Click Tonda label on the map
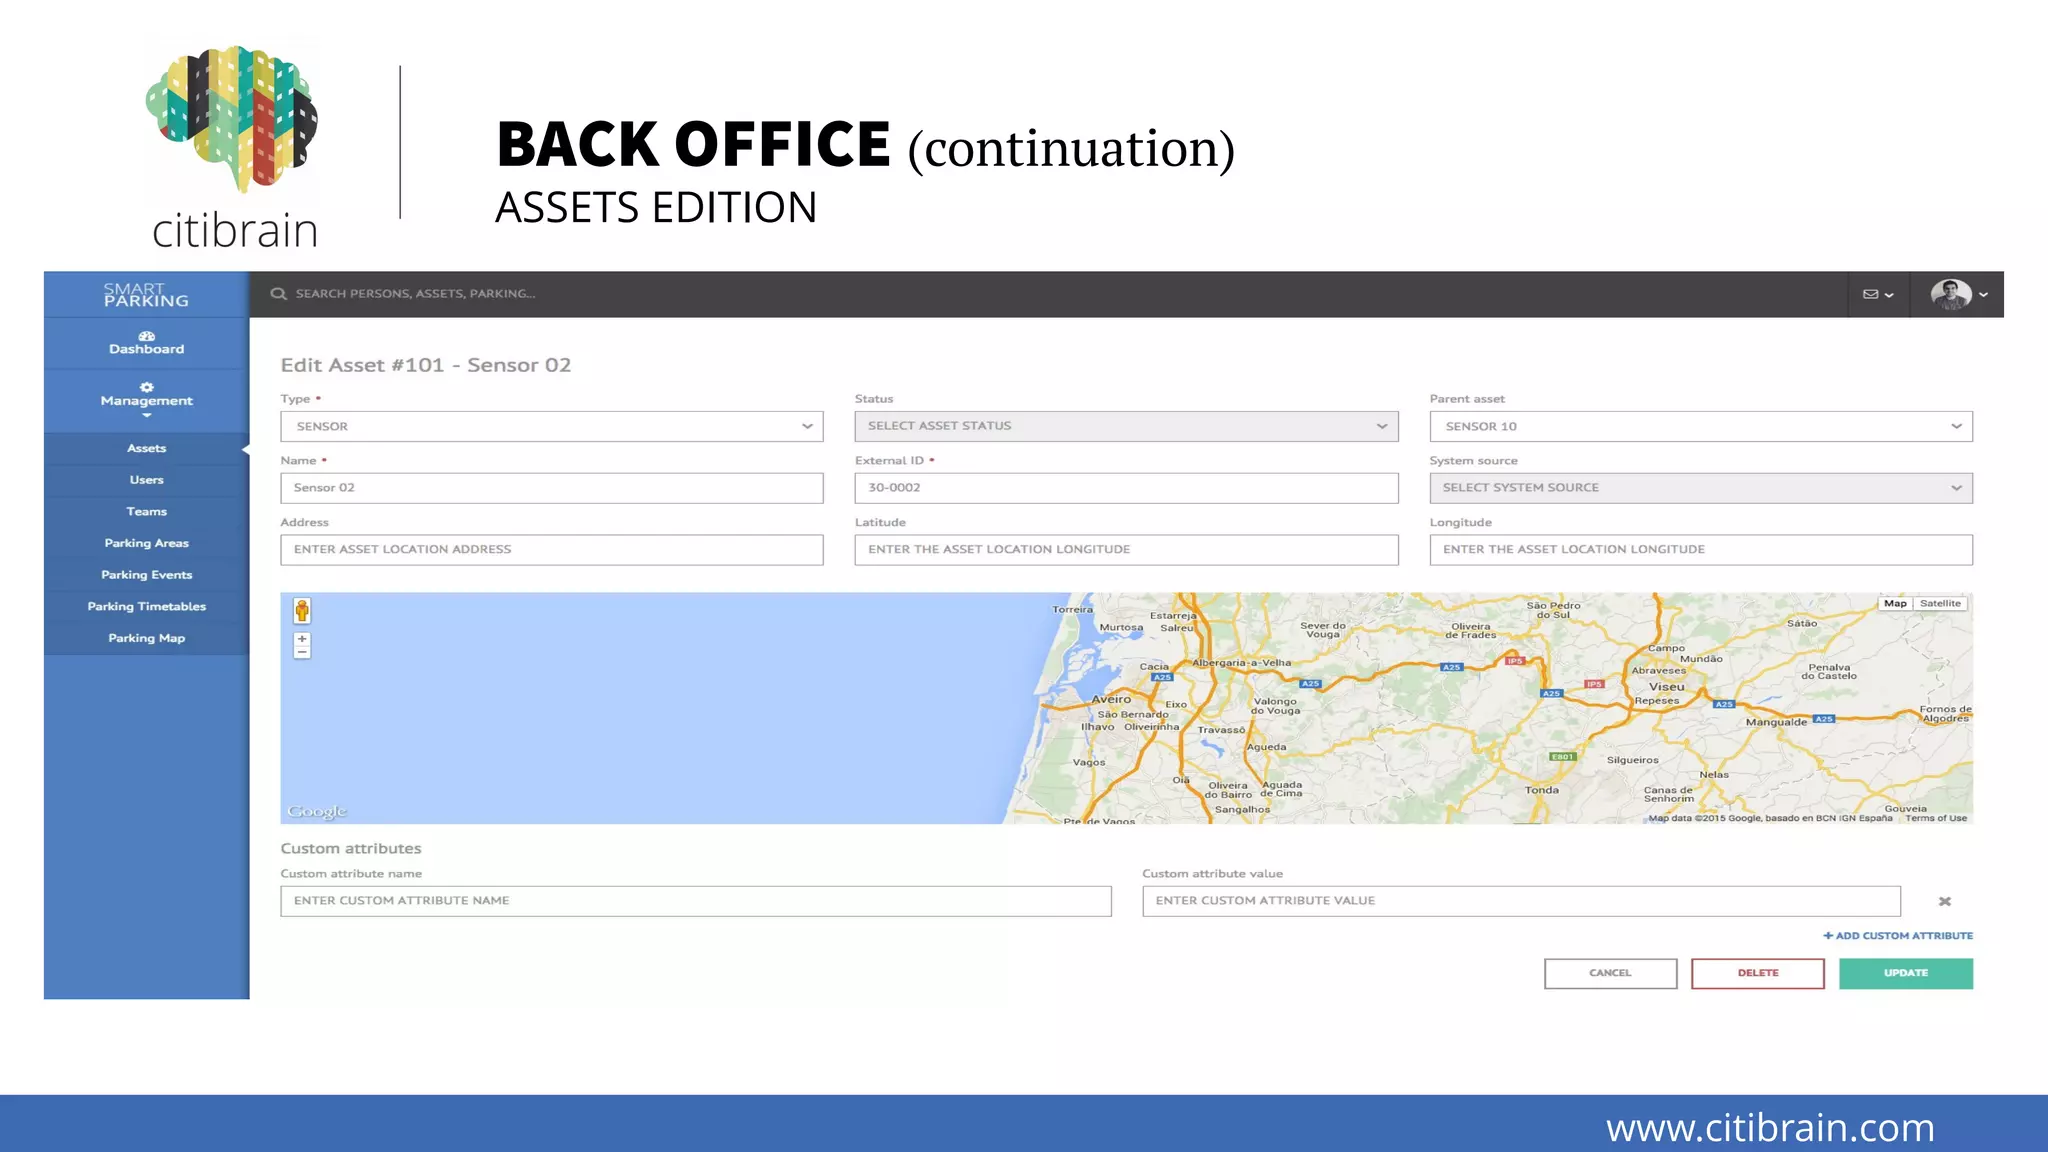Screen dimensions: 2048x1152 point(1542,790)
